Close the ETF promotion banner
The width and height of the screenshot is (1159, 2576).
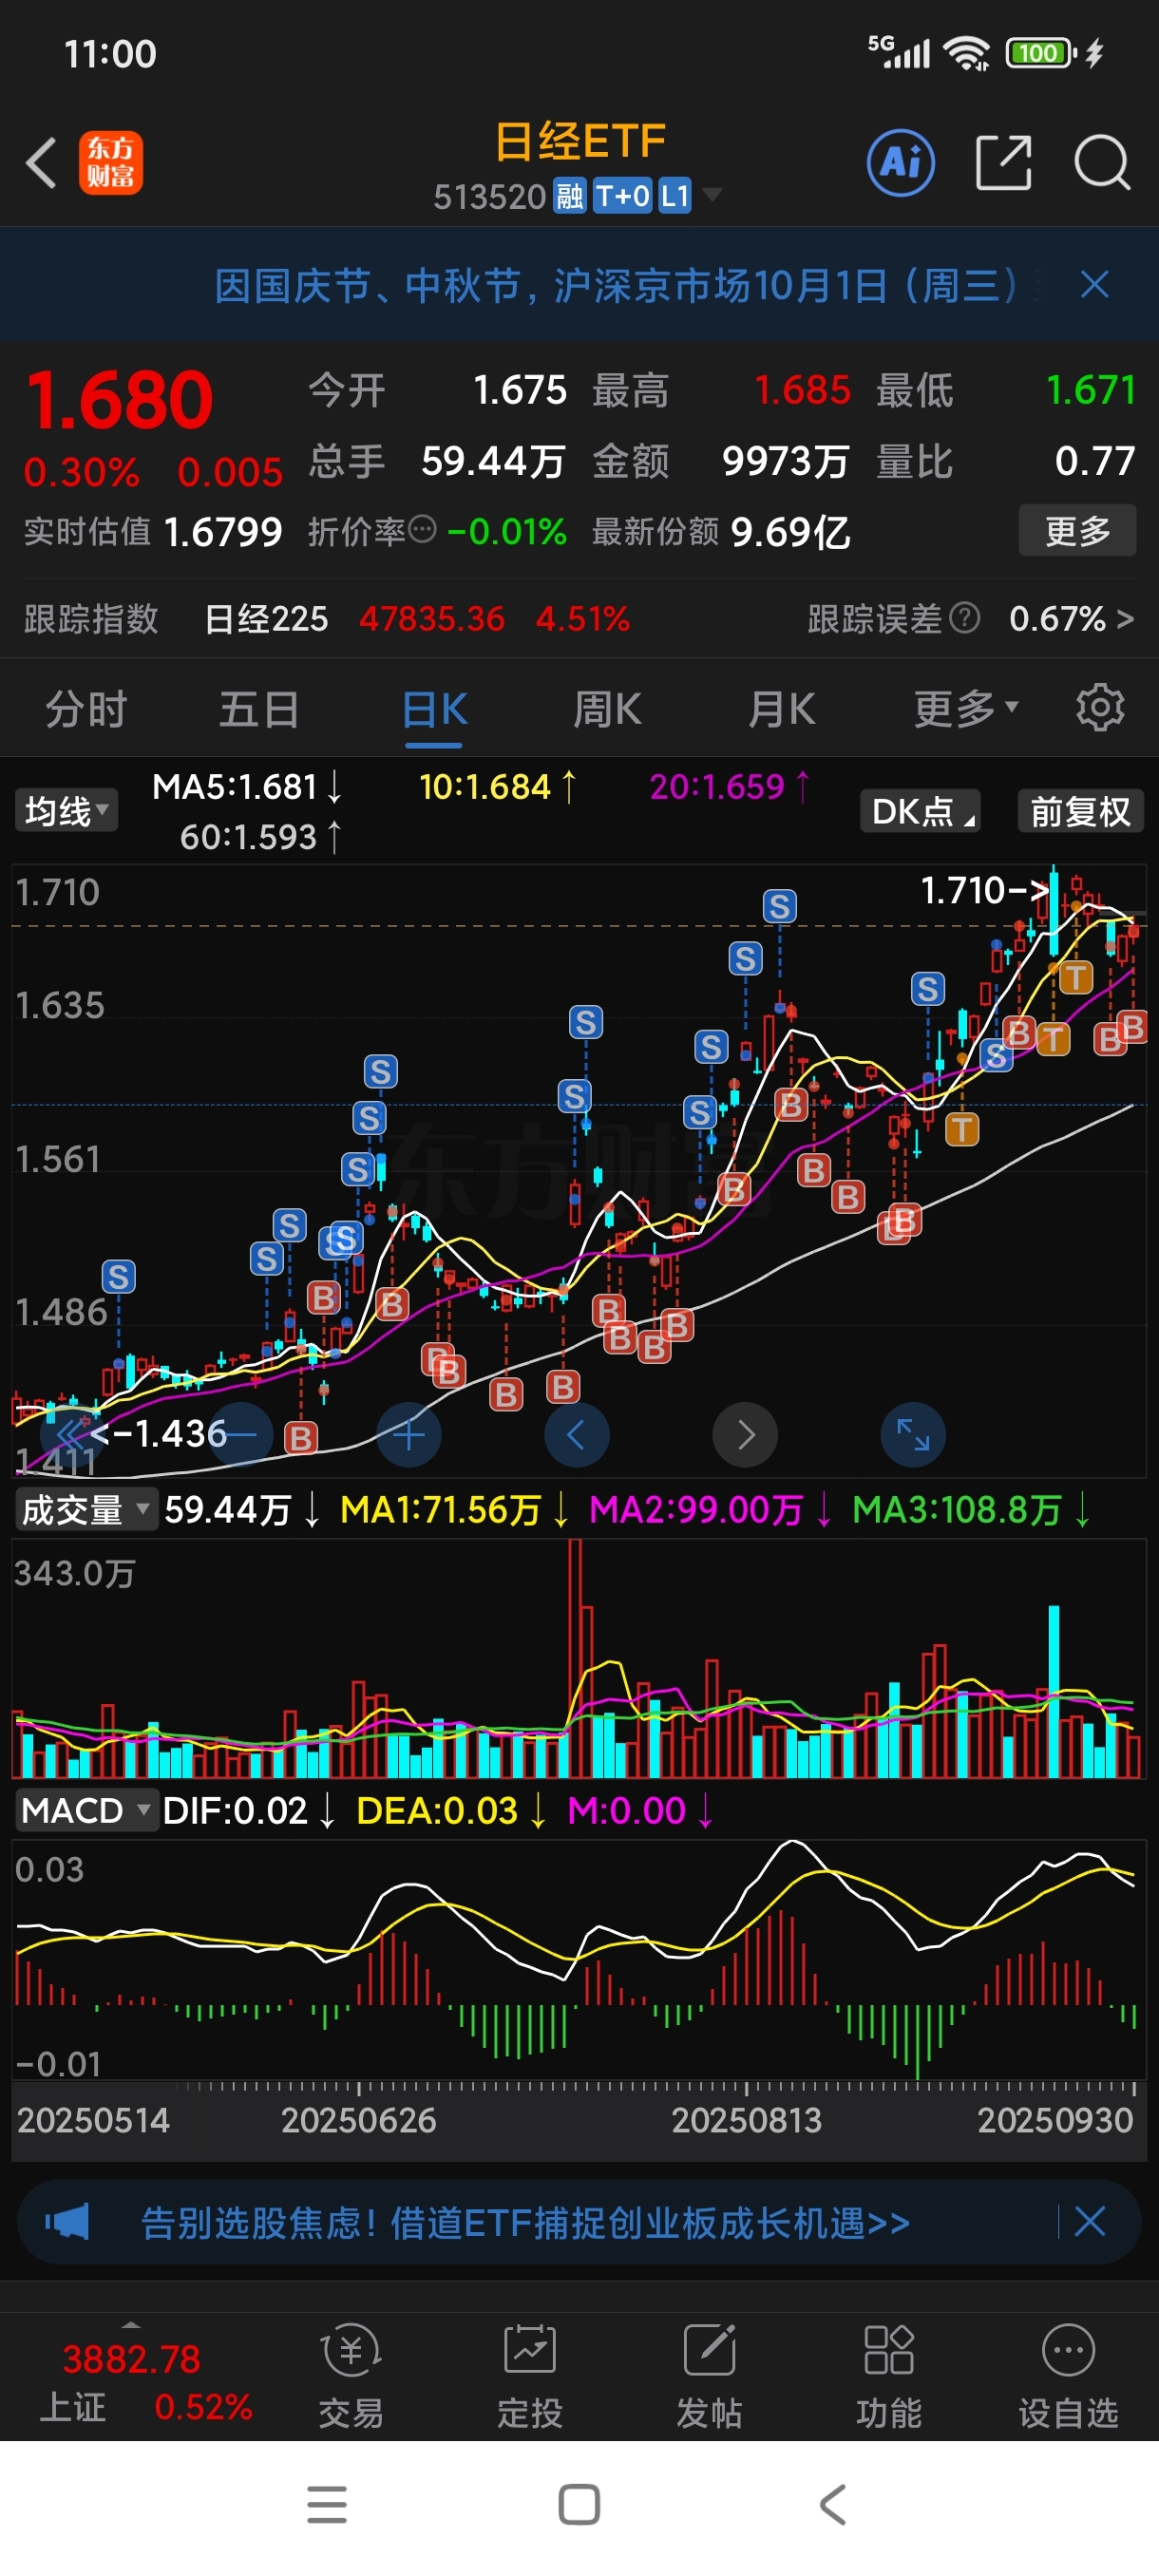pos(1089,2221)
